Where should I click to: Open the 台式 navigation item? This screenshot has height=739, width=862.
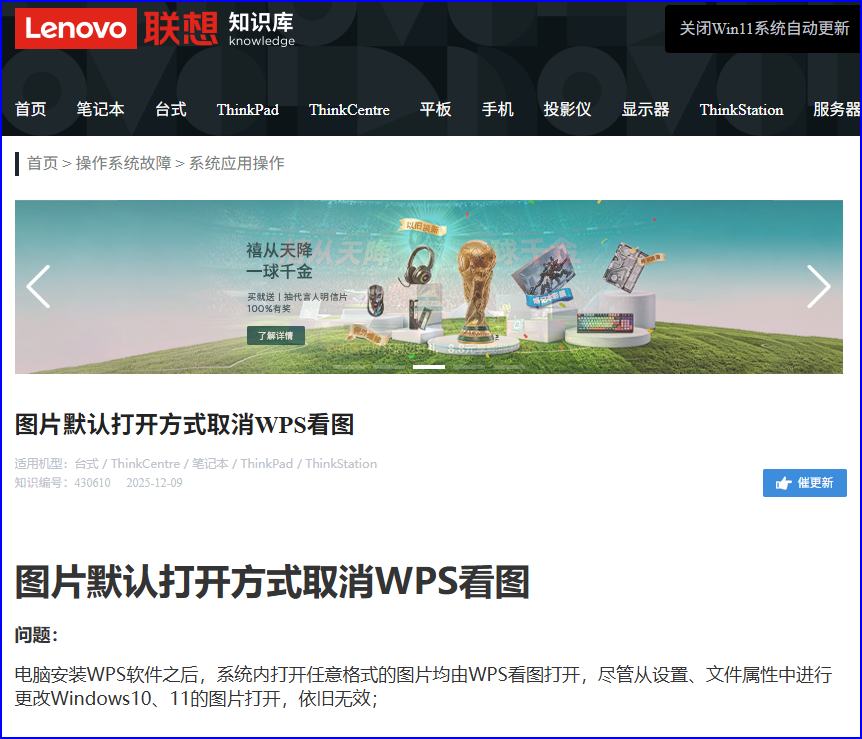(x=170, y=109)
